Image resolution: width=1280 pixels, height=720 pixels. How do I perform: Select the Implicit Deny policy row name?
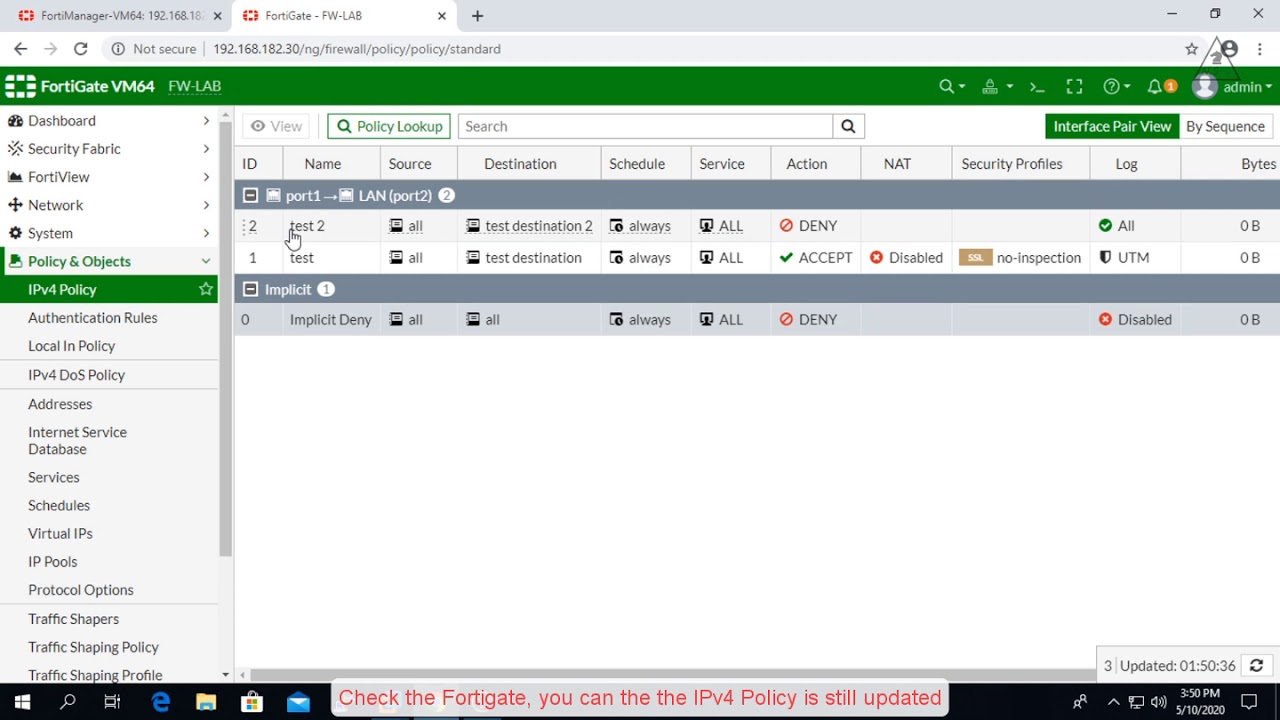(x=330, y=320)
